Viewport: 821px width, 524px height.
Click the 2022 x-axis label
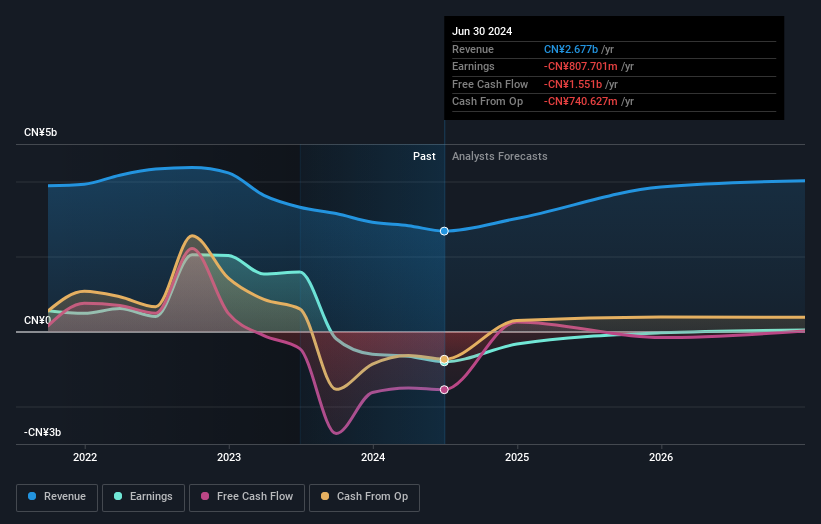pyautogui.click(x=85, y=458)
